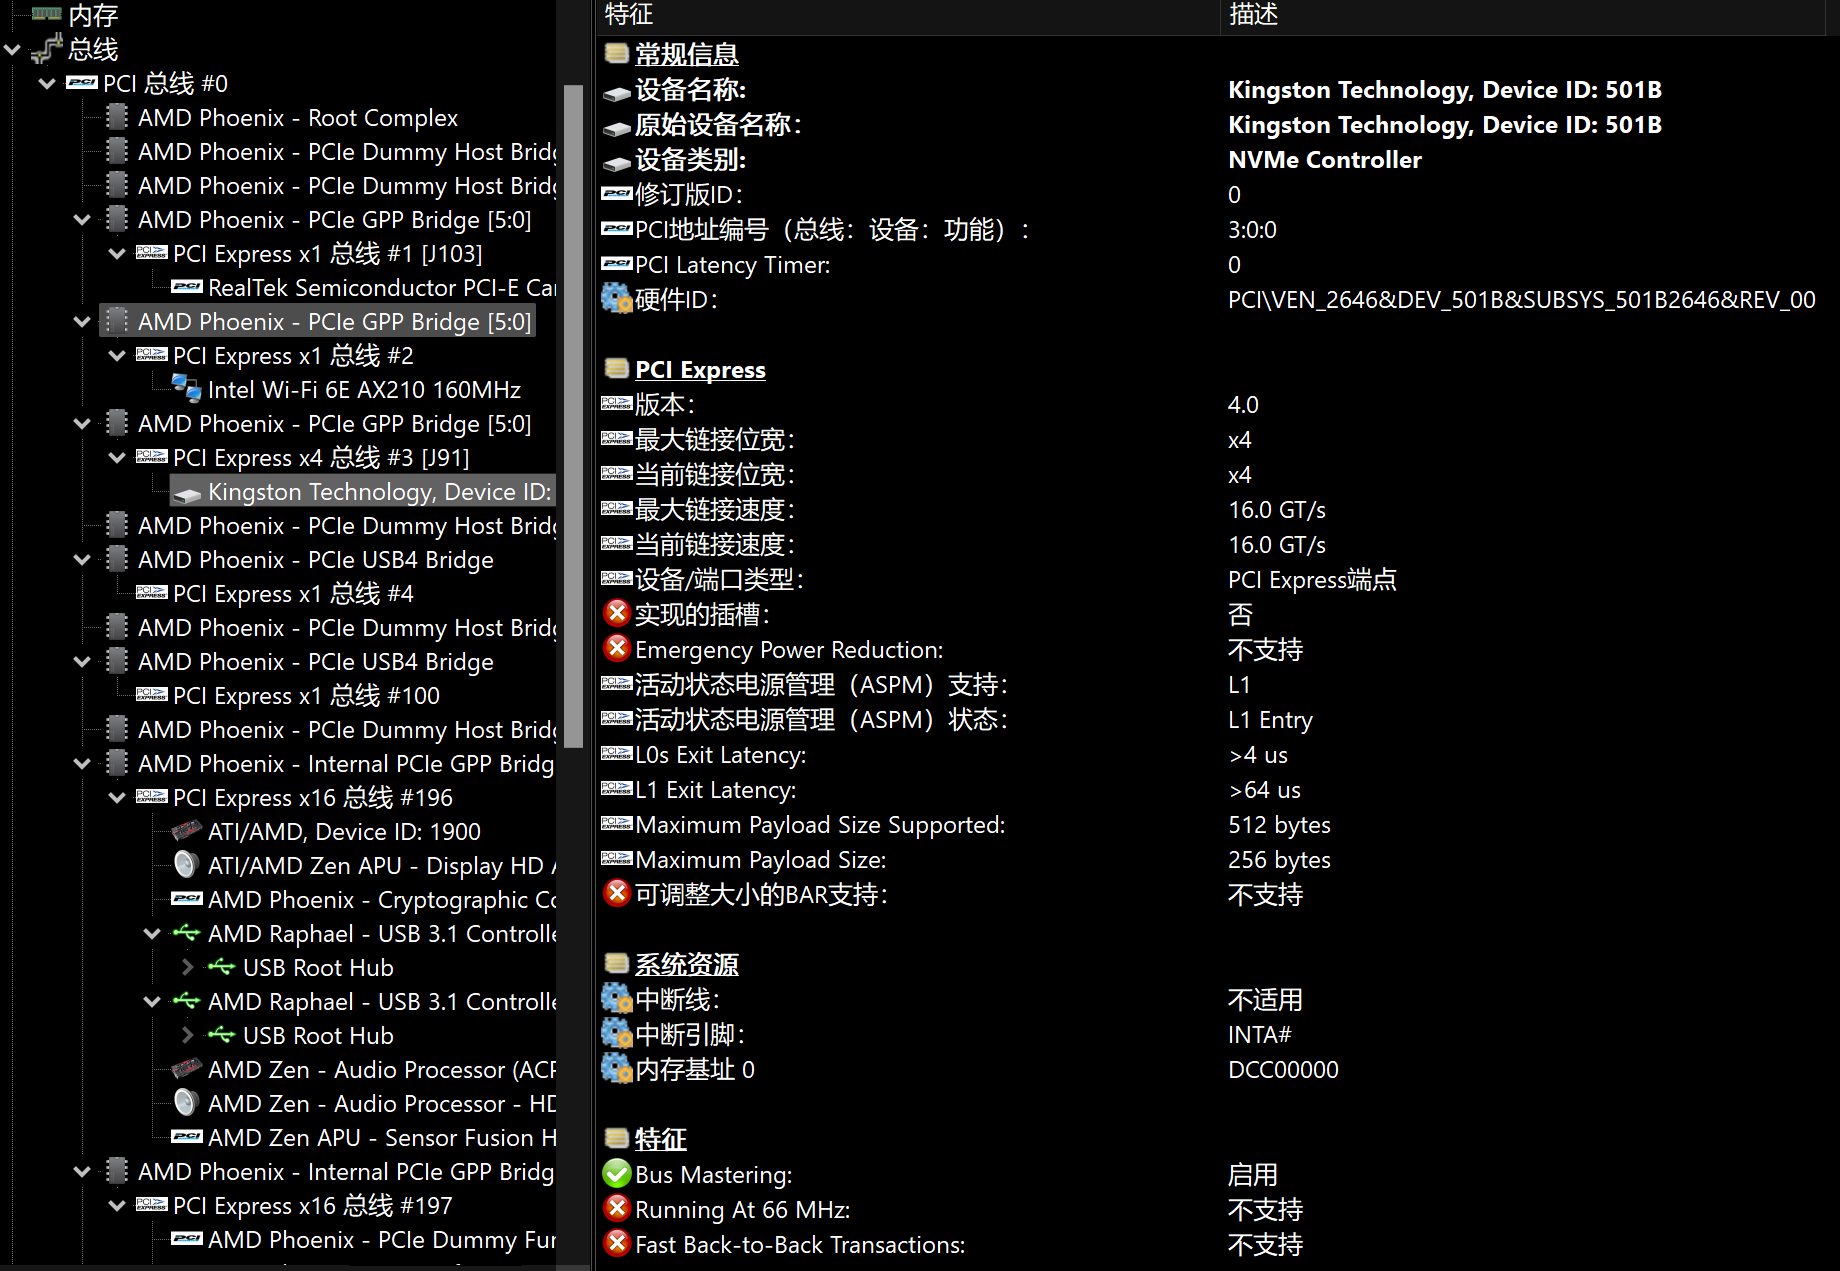Click the green Bus Mastering check icon
The width and height of the screenshot is (1840, 1271).
(617, 1174)
